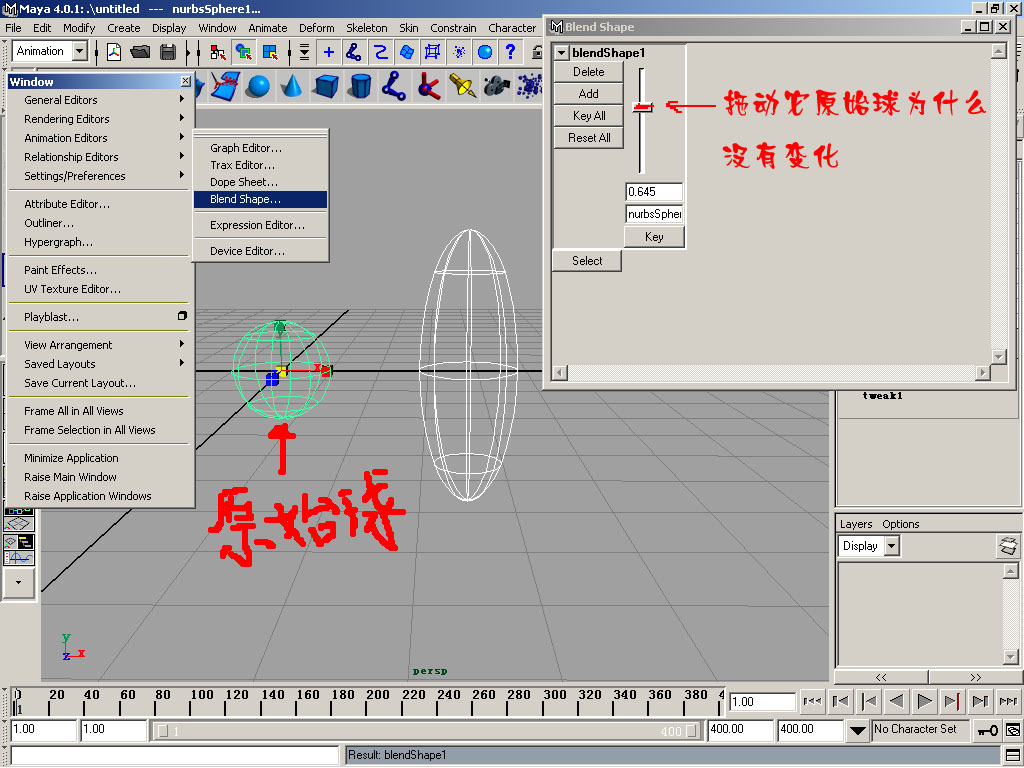Click Add button in Blend Shape window
Screen dimensions: 1024x768
point(588,94)
